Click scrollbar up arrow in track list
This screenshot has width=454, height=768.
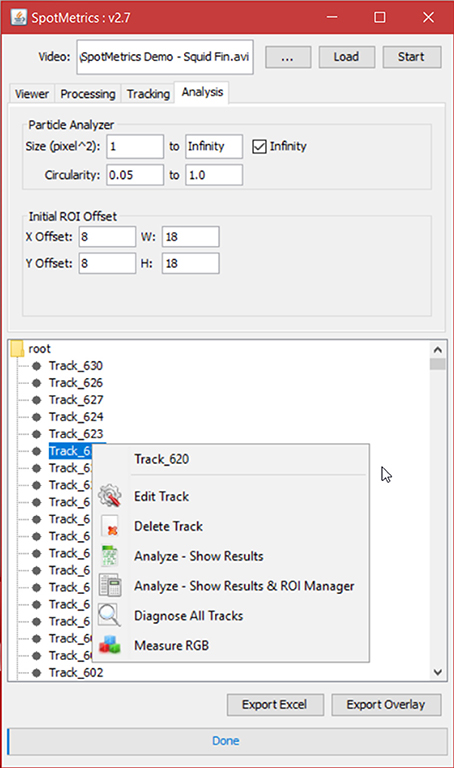click(x=438, y=350)
